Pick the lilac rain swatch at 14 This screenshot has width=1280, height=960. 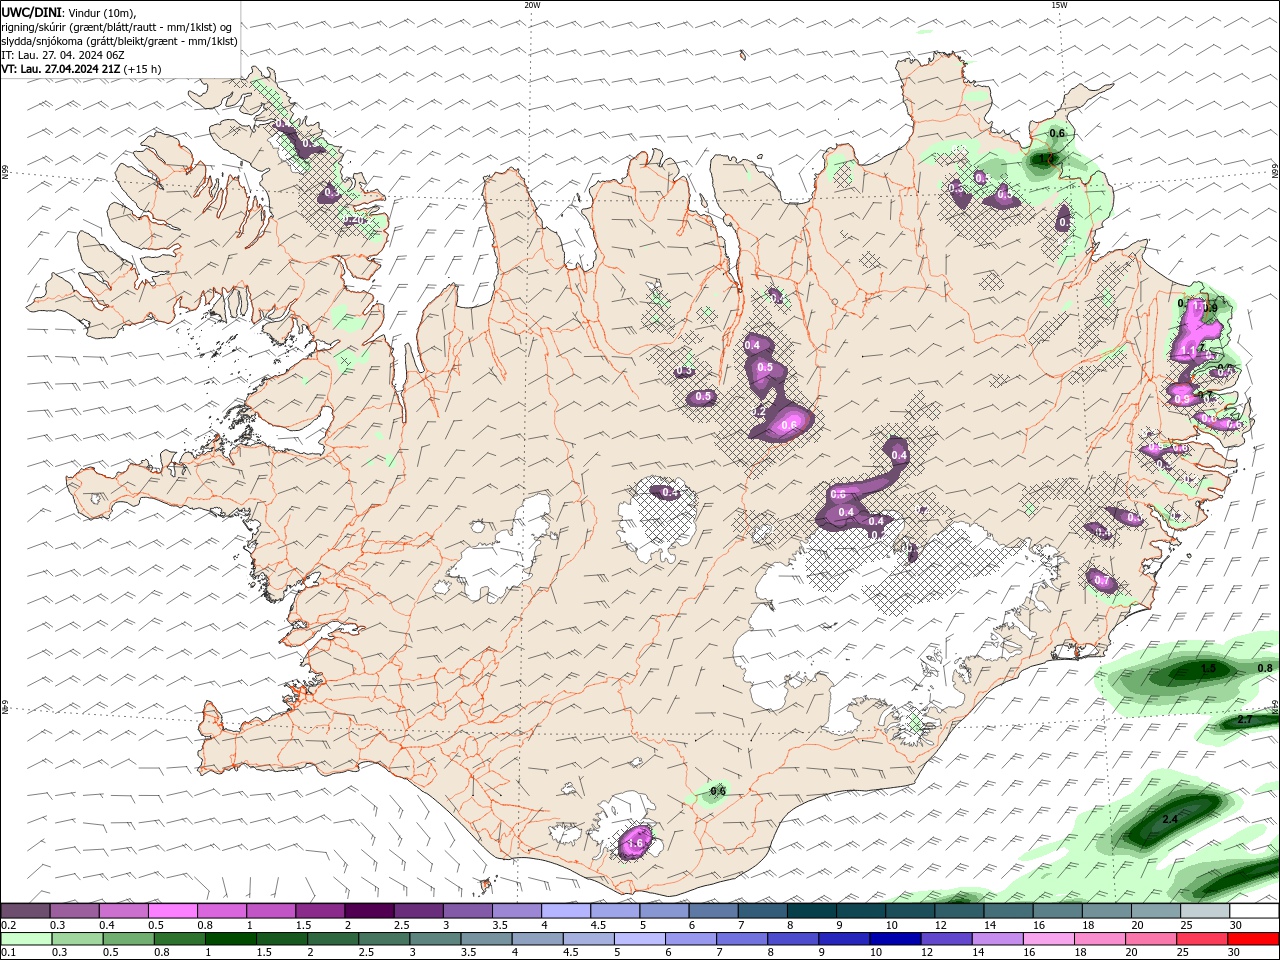click(998, 939)
